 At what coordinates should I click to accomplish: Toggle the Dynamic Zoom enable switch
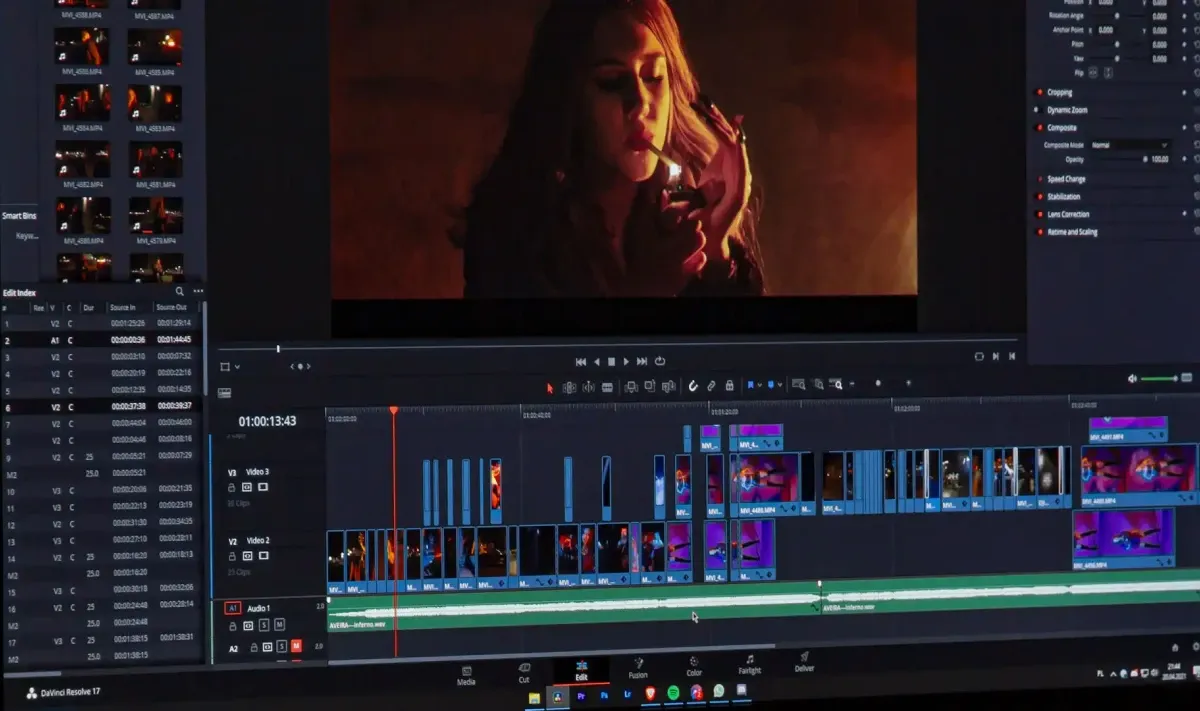[x=1040, y=110]
